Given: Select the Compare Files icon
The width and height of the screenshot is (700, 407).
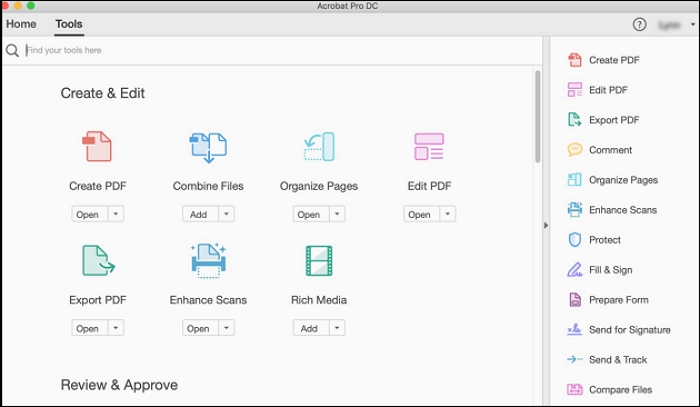Looking at the screenshot, I should tap(575, 389).
